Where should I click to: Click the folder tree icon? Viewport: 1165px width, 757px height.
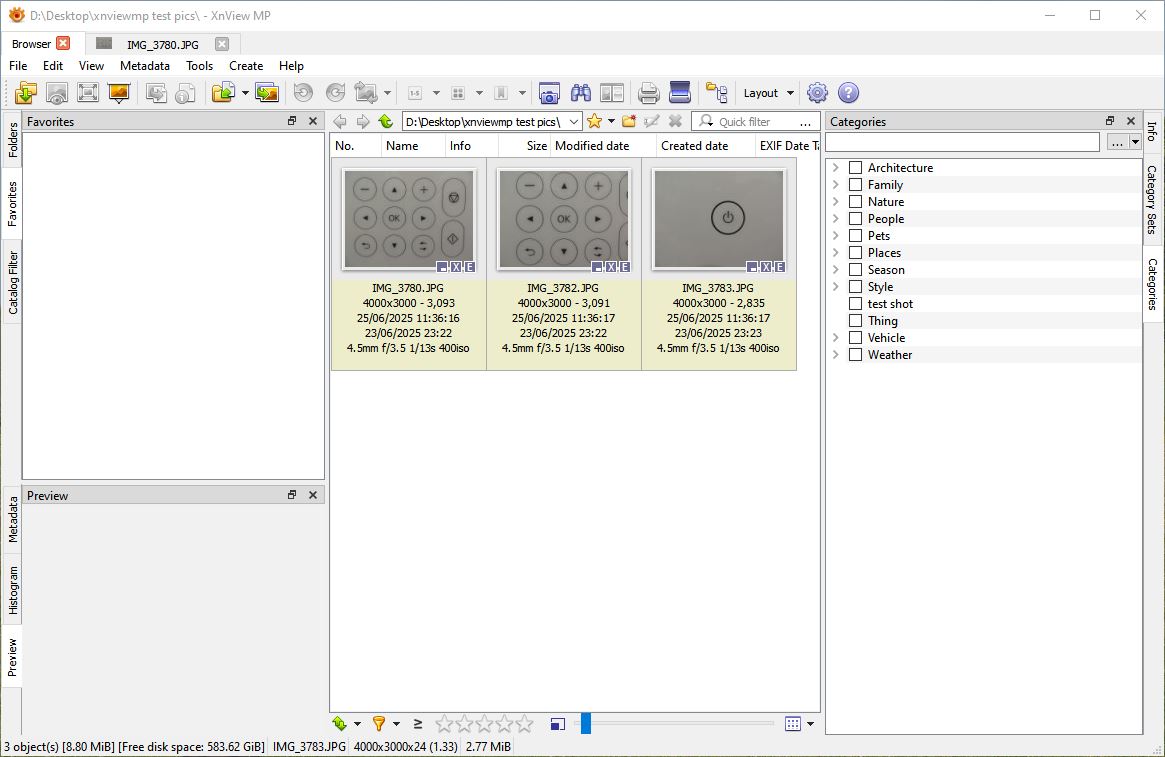(716, 93)
